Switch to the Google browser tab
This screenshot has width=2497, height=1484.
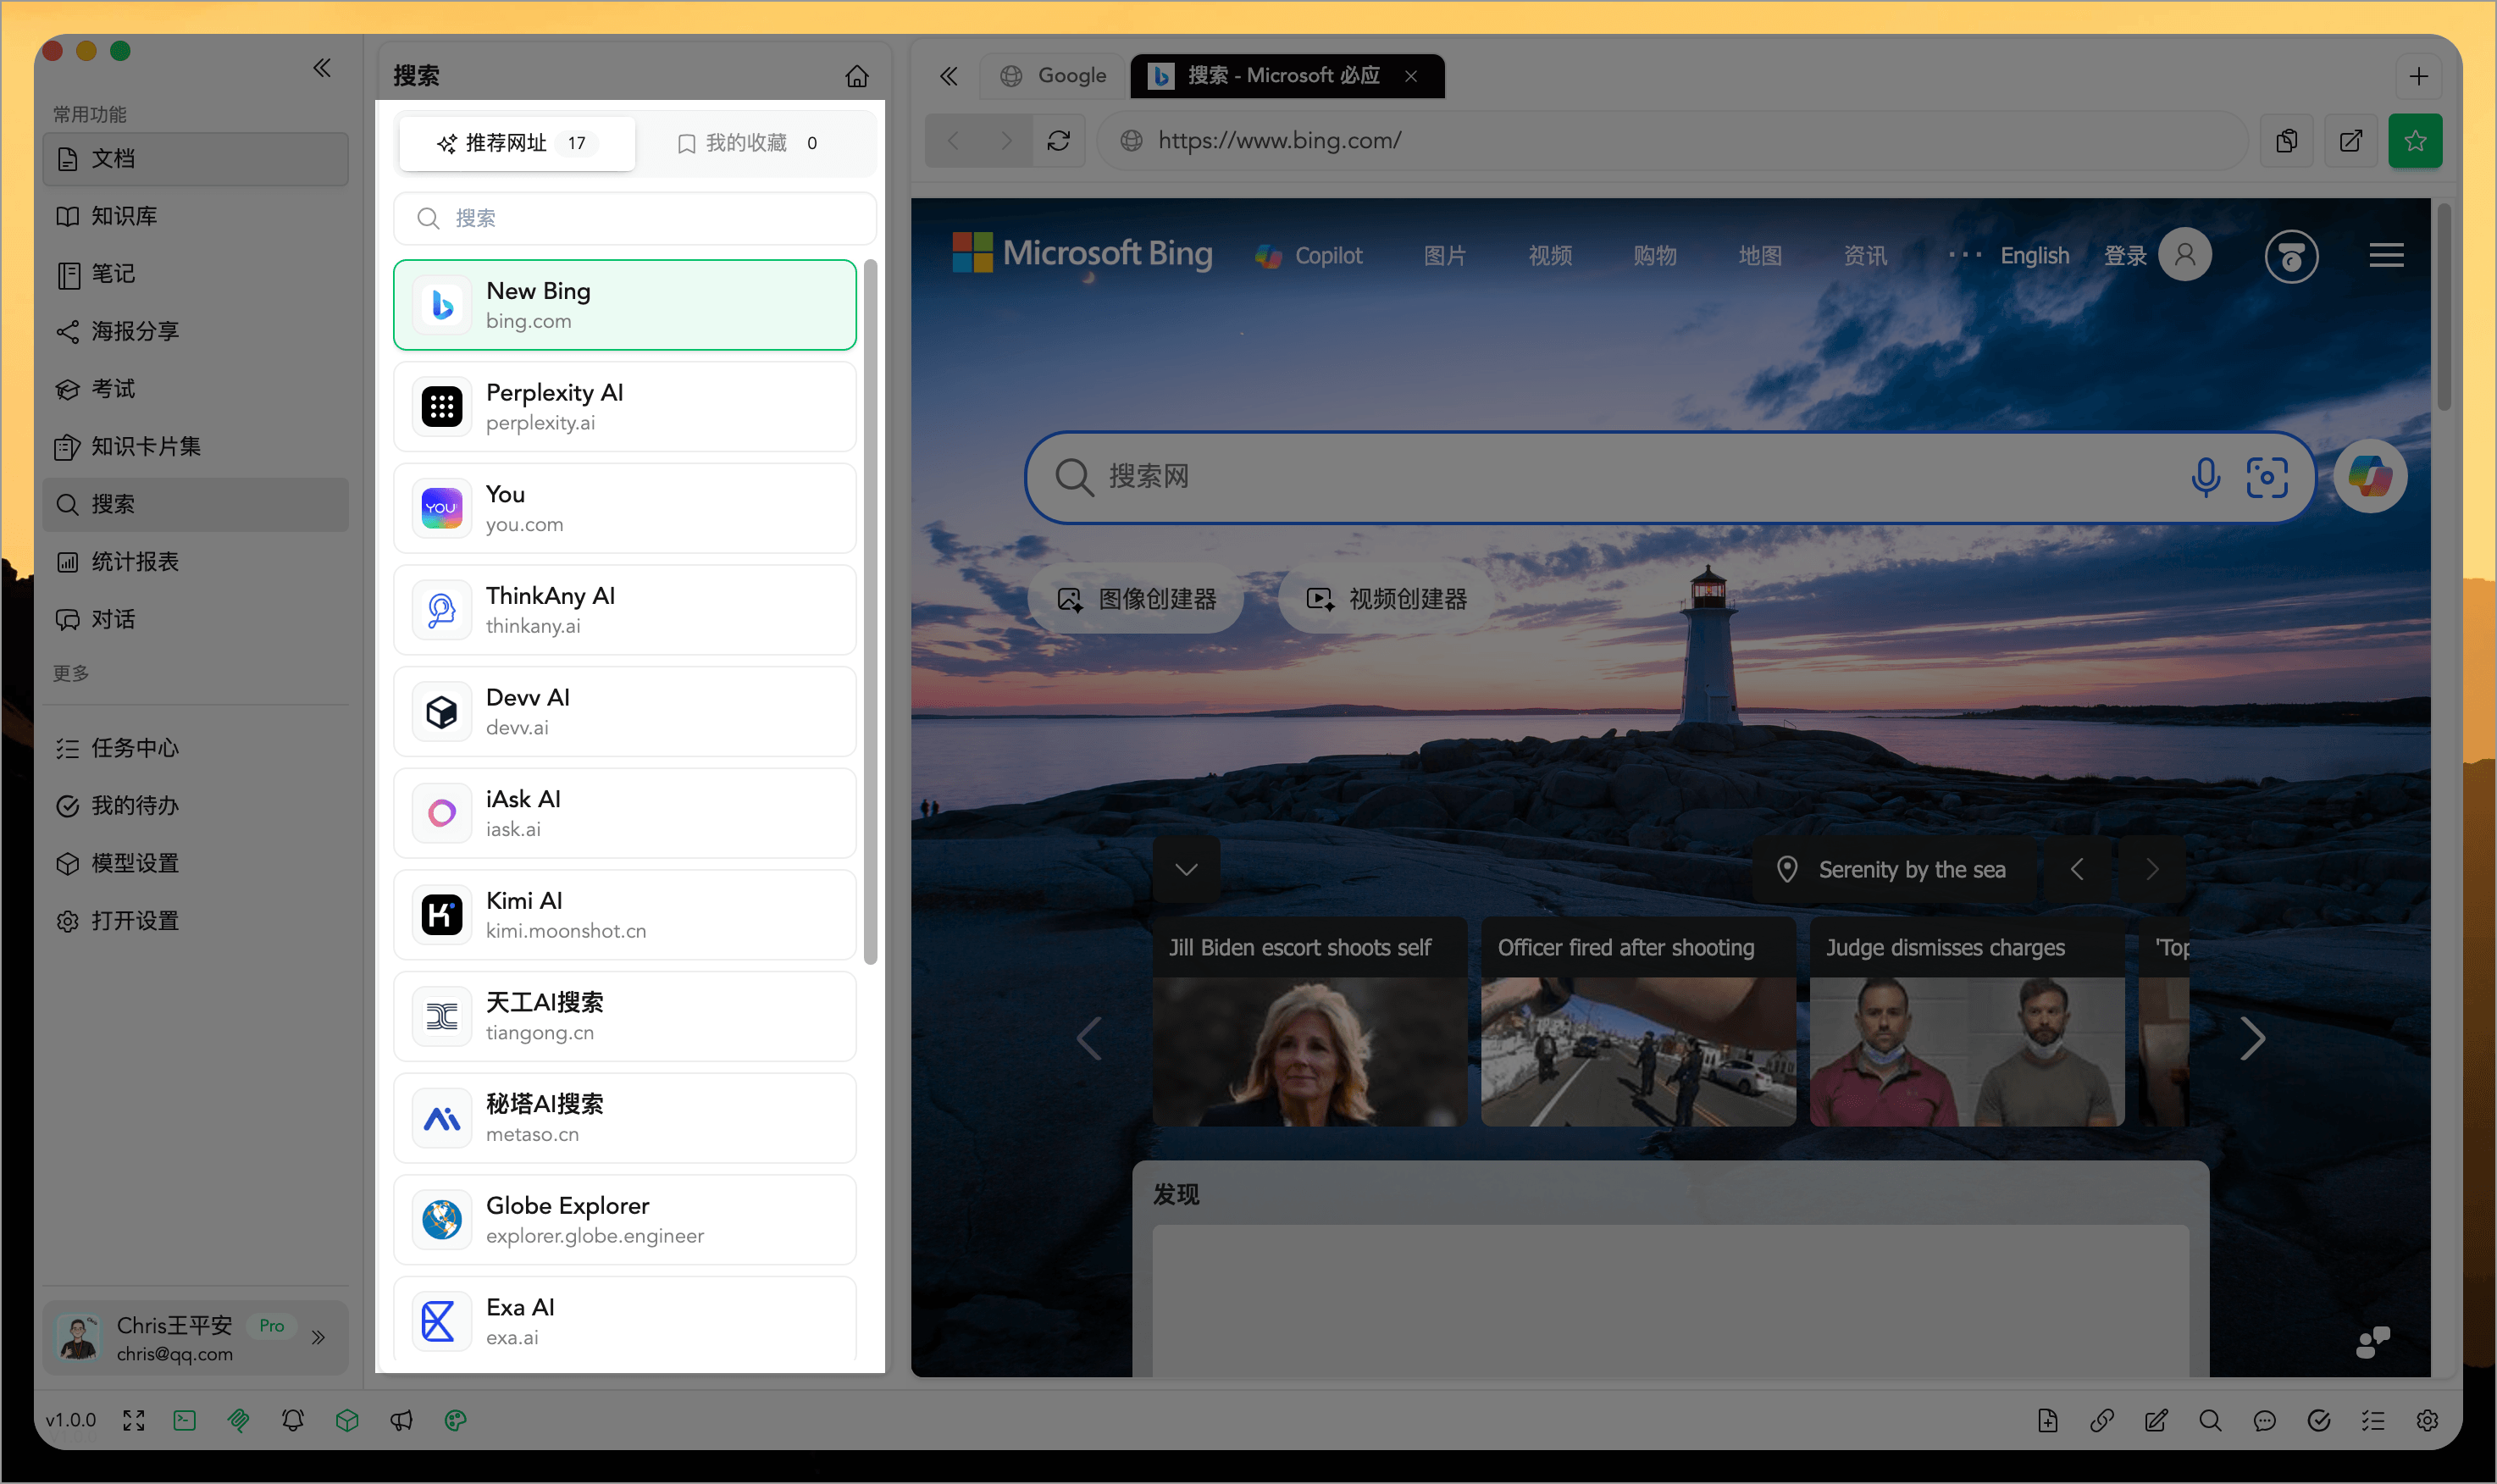(x=1054, y=76)
